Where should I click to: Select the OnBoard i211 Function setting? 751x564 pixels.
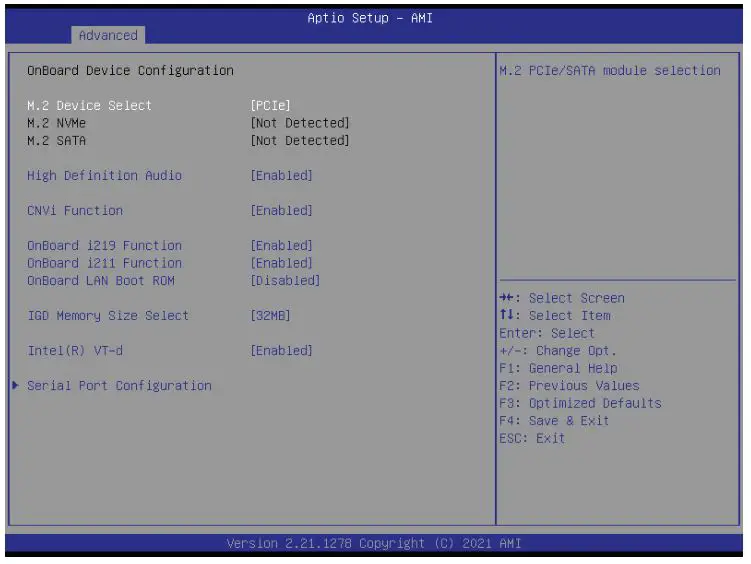pos(104,263)
